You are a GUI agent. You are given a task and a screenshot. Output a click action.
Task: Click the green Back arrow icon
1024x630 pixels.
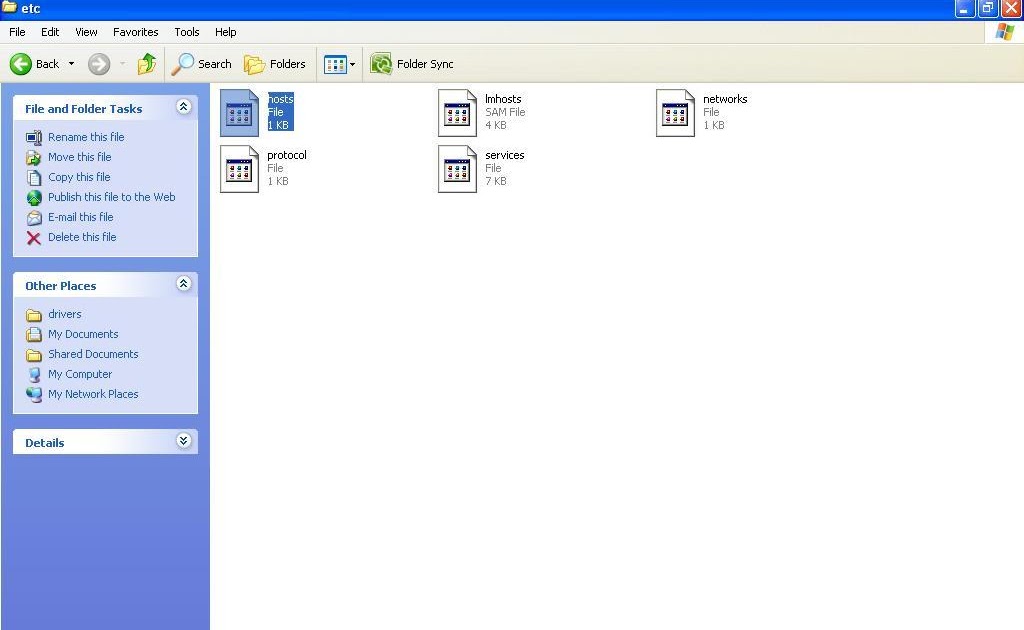[20, 64]
